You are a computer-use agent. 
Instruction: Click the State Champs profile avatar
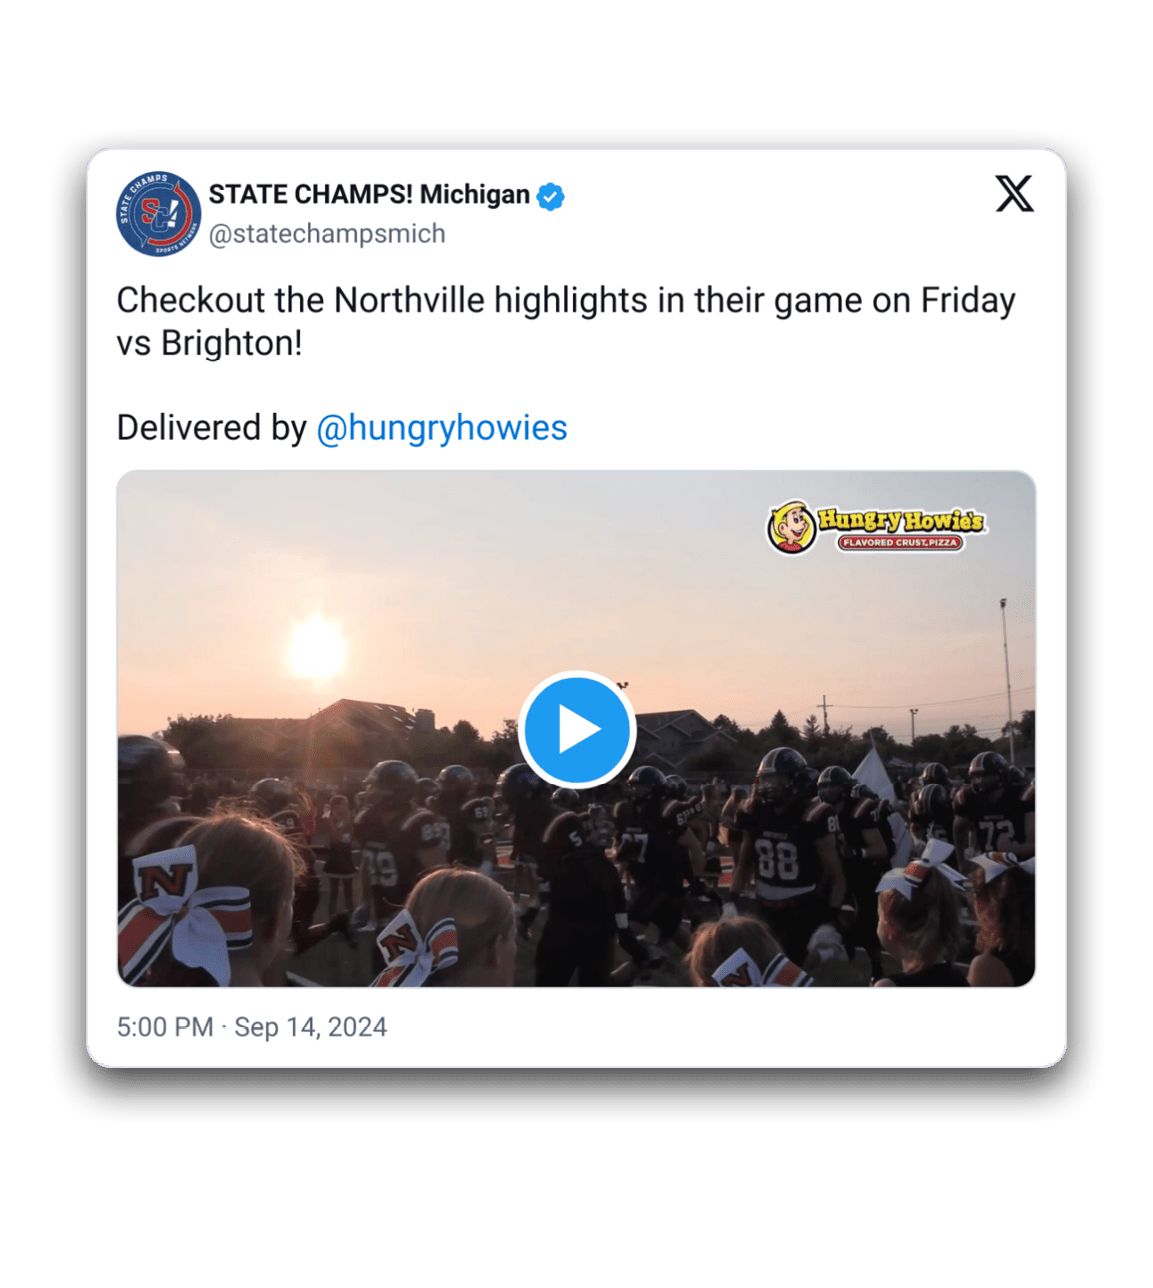click(158, 213)
